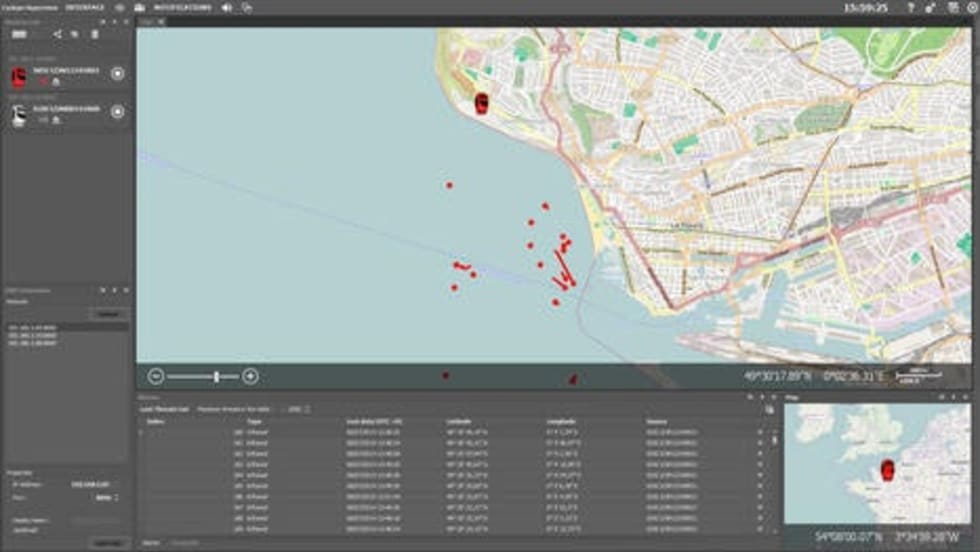The image size is (980, 552).
Task: Toggle the record button of the second device
Action: (117, 111)
